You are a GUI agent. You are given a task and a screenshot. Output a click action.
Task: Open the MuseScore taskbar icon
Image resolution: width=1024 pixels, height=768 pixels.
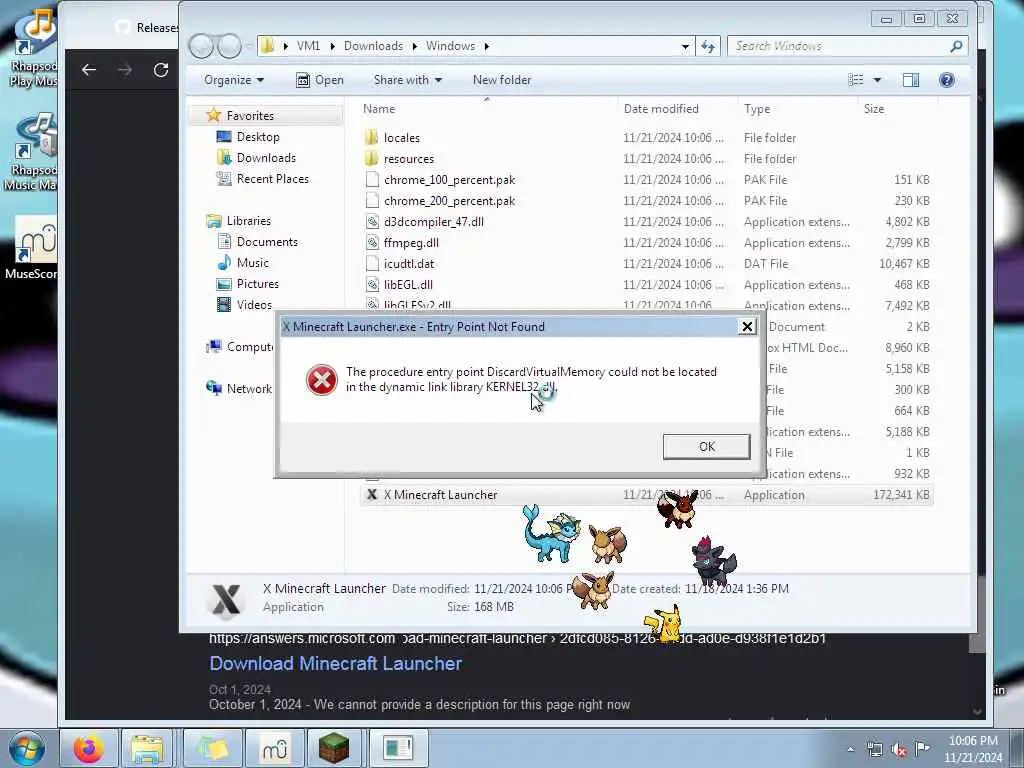pyautogui.click(x=274, y=748)
